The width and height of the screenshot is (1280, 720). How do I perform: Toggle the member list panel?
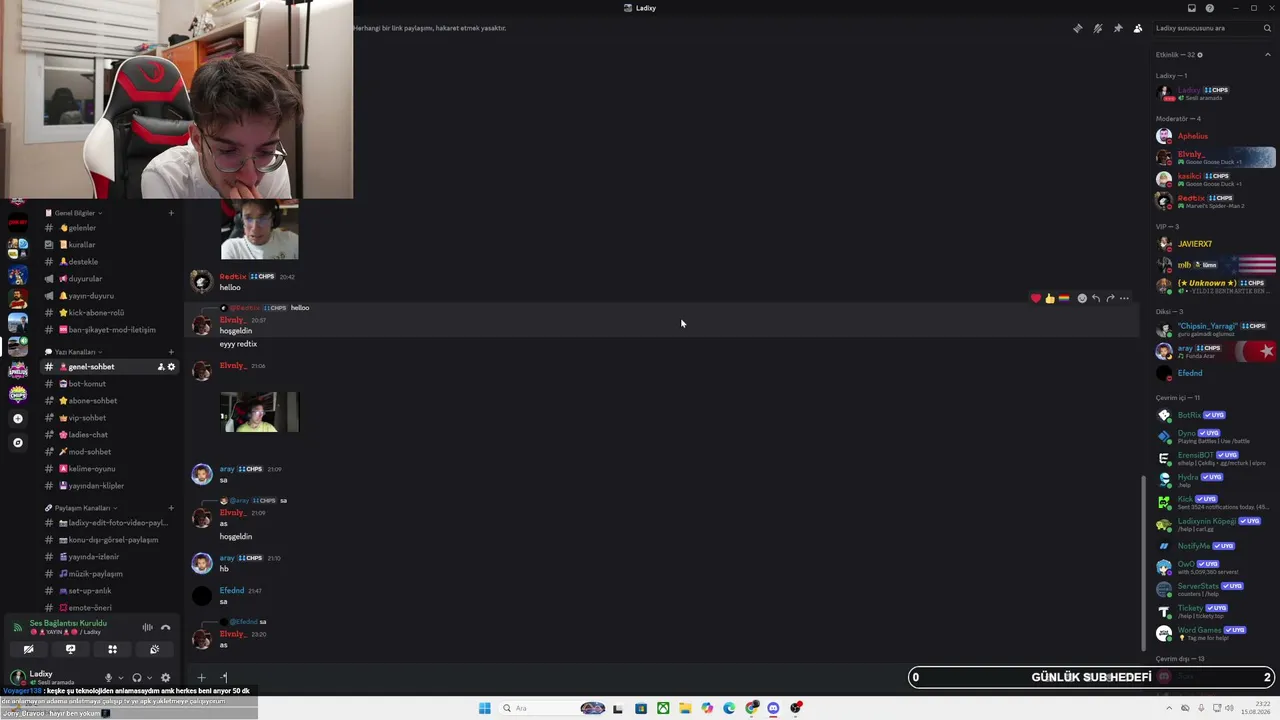point(1138,28)
